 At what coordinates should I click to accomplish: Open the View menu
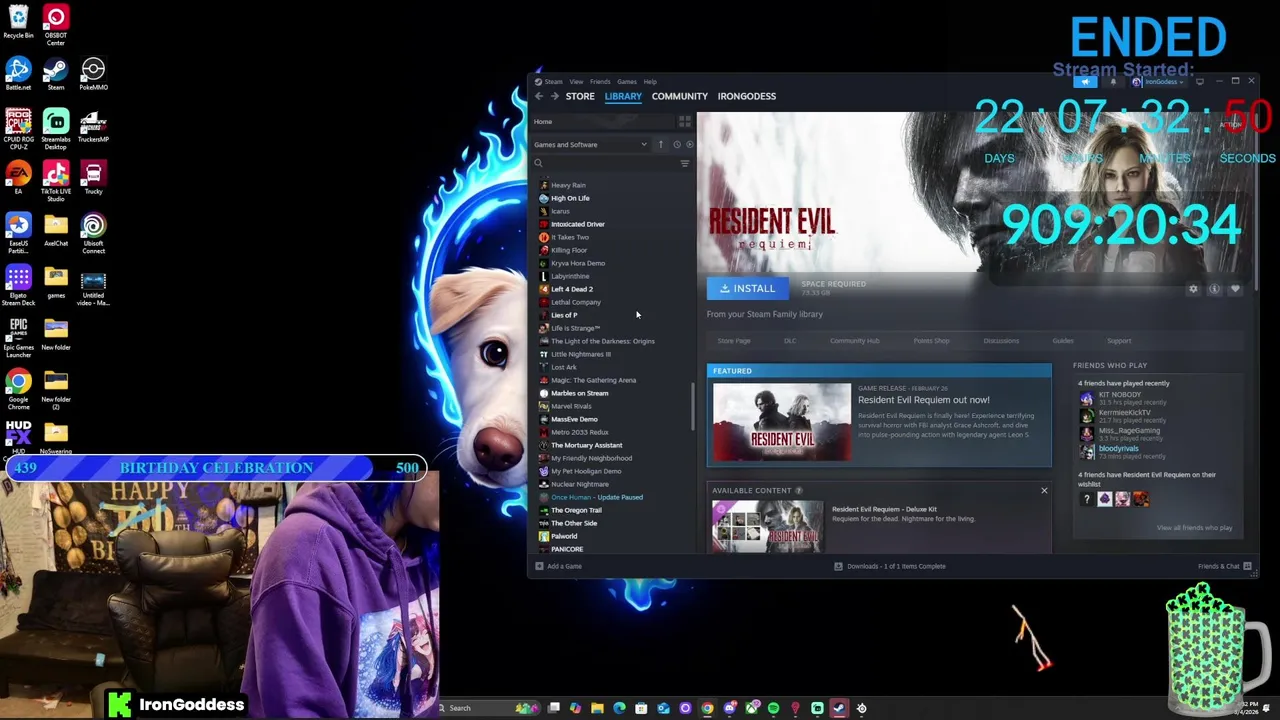tap(576, 82)
